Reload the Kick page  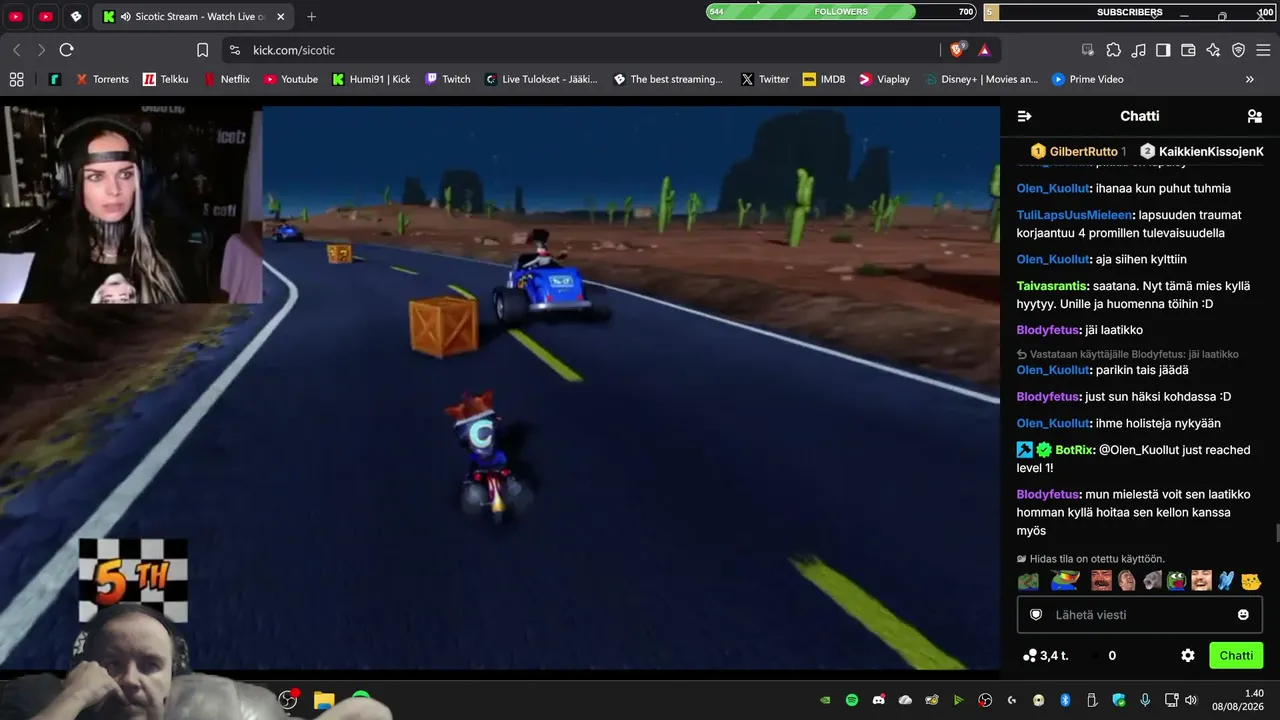coord(67,50)
